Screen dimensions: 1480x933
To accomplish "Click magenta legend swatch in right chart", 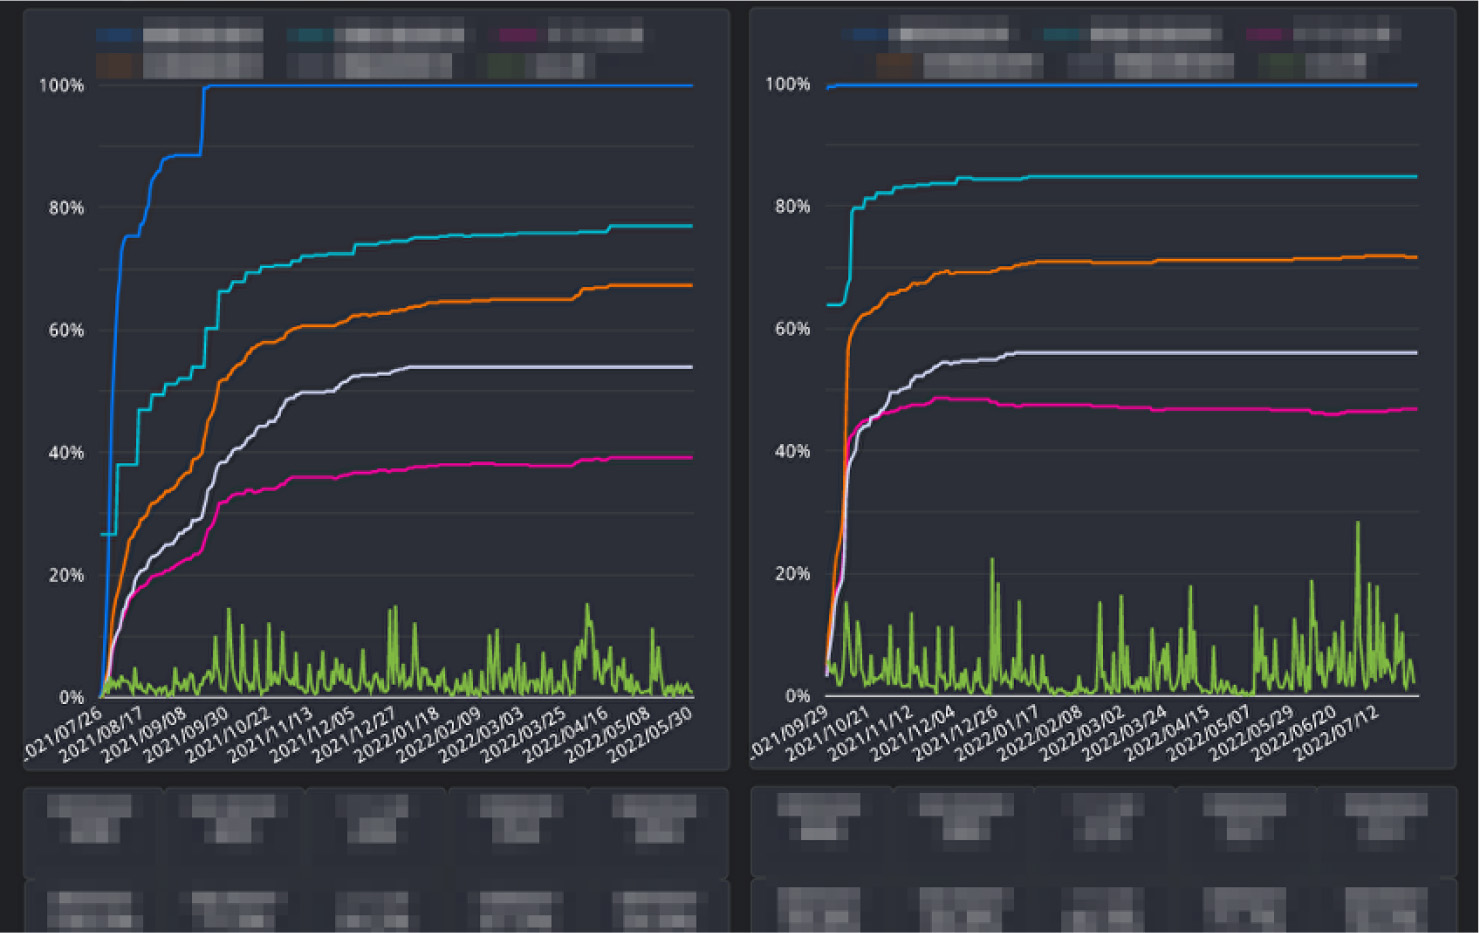I will [1266, 35].
